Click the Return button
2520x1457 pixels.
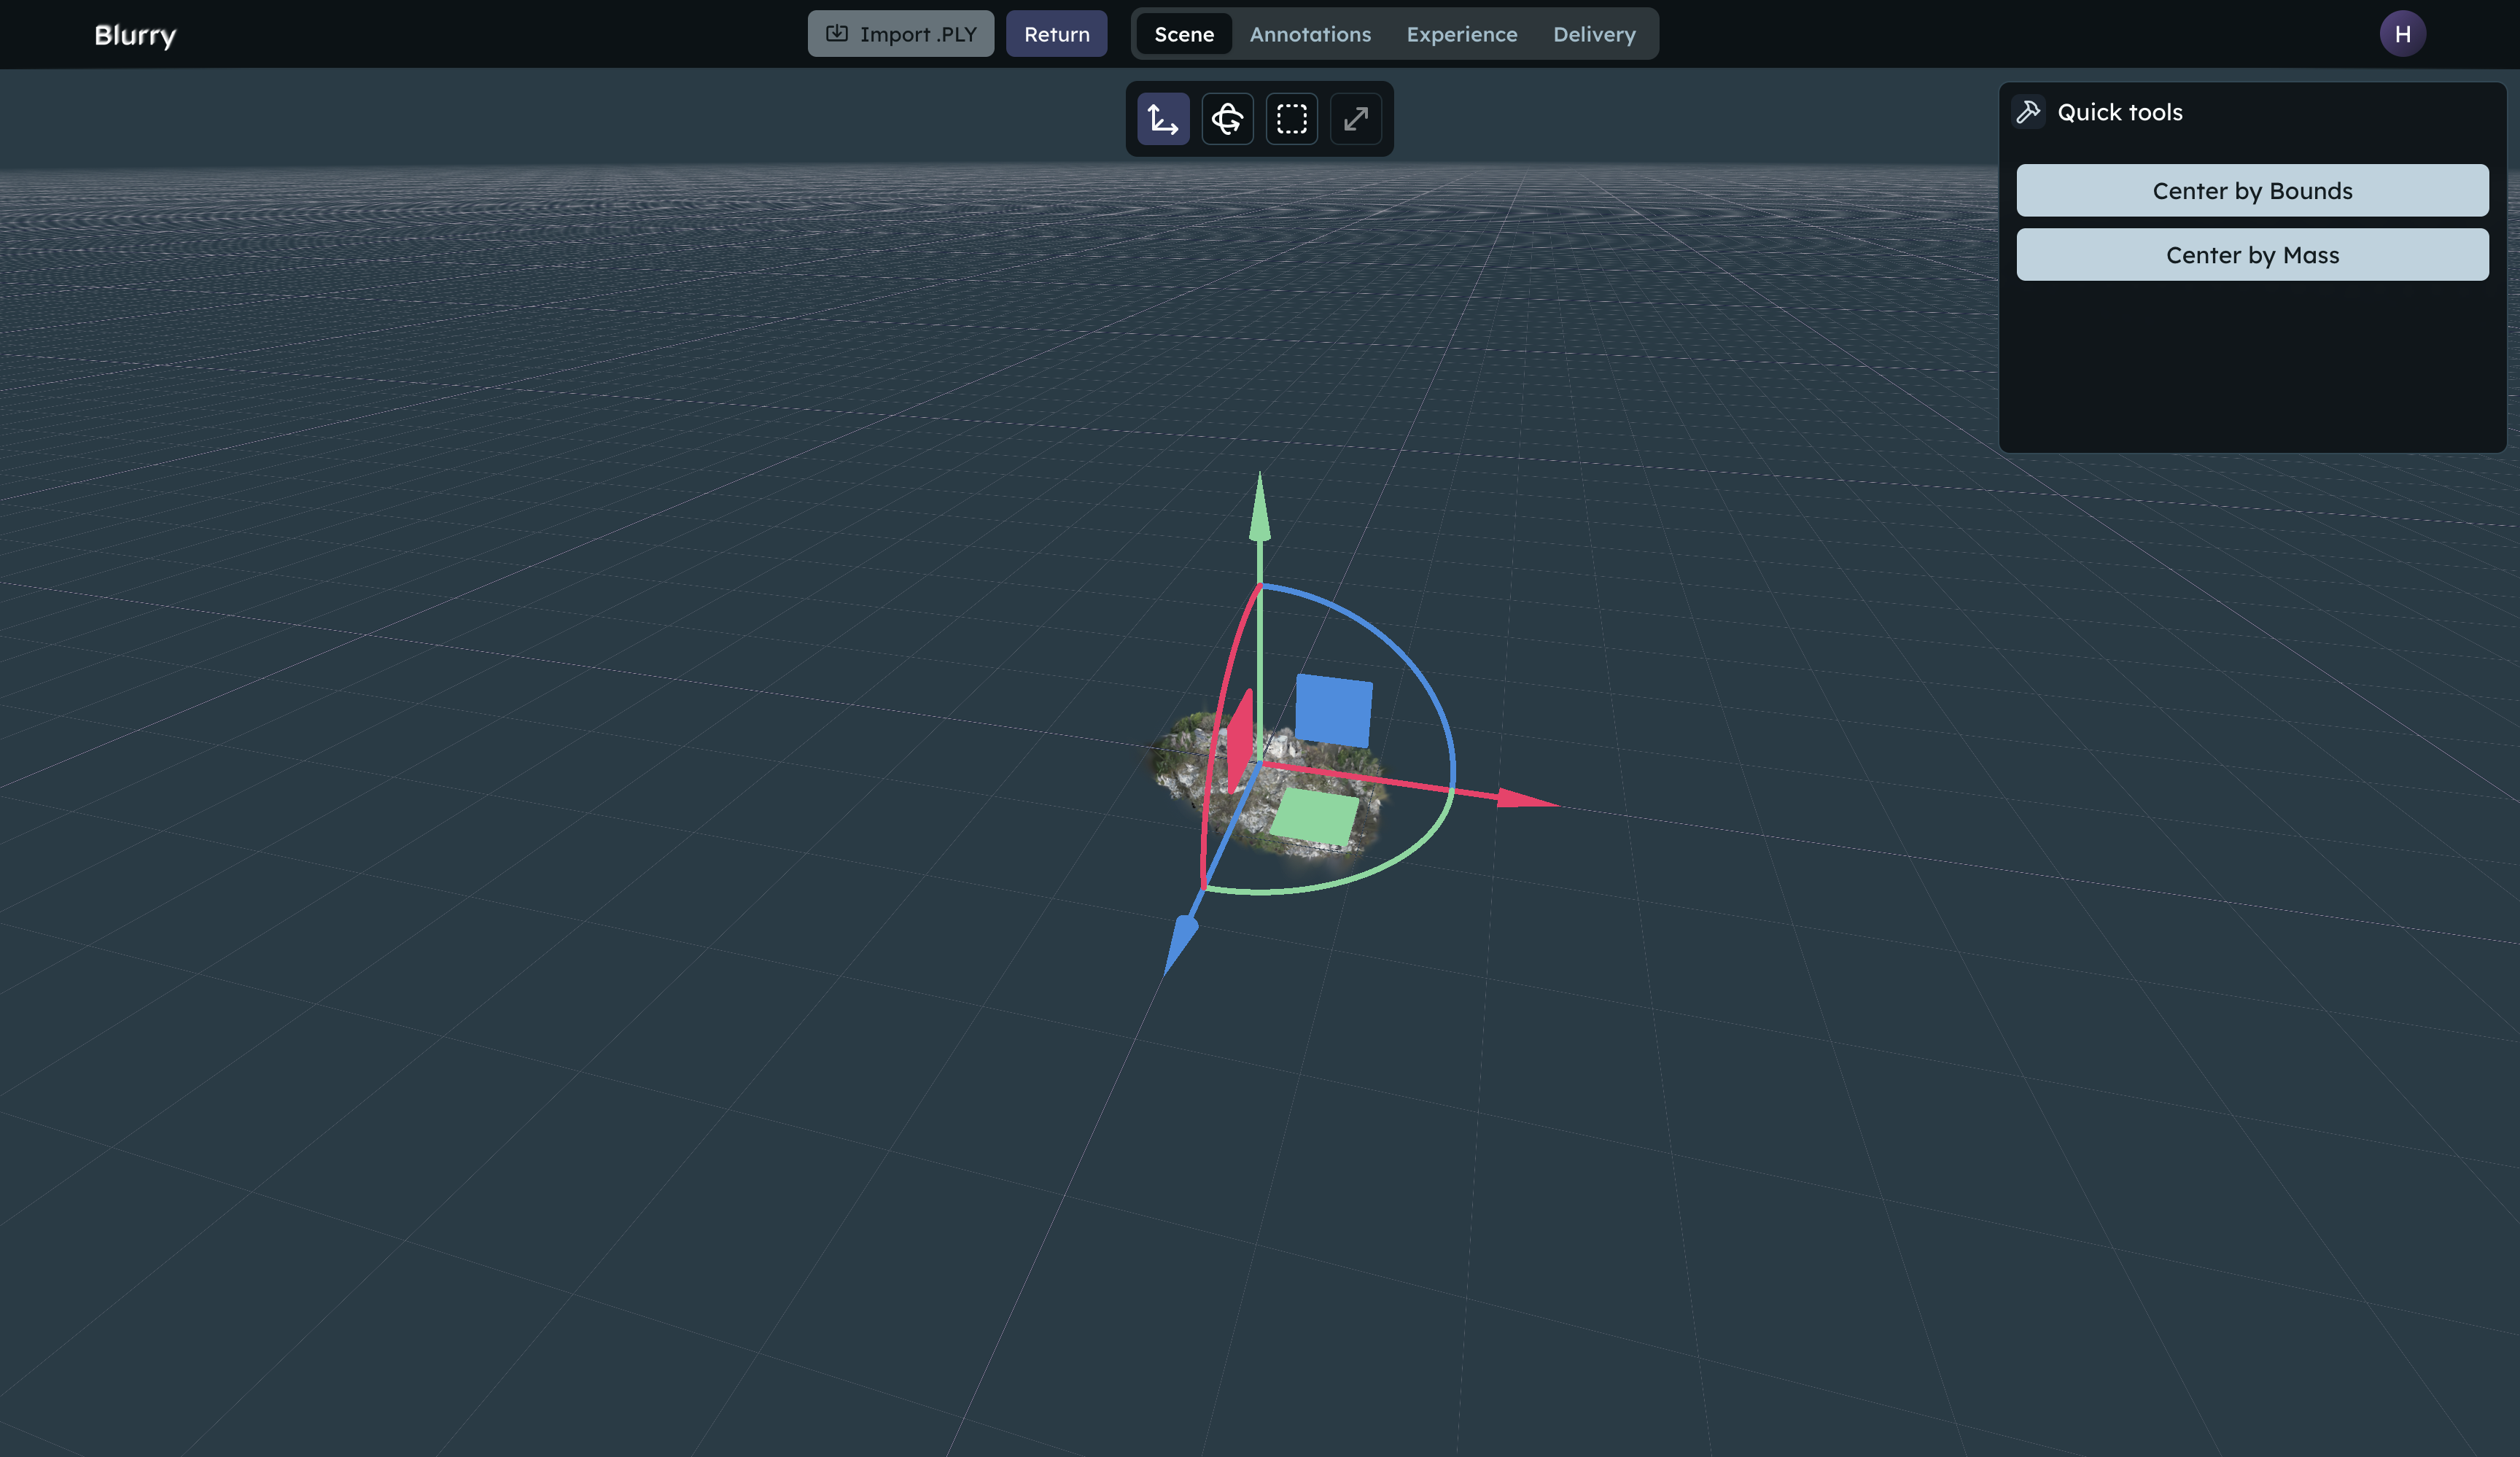tap(1056, 34)
